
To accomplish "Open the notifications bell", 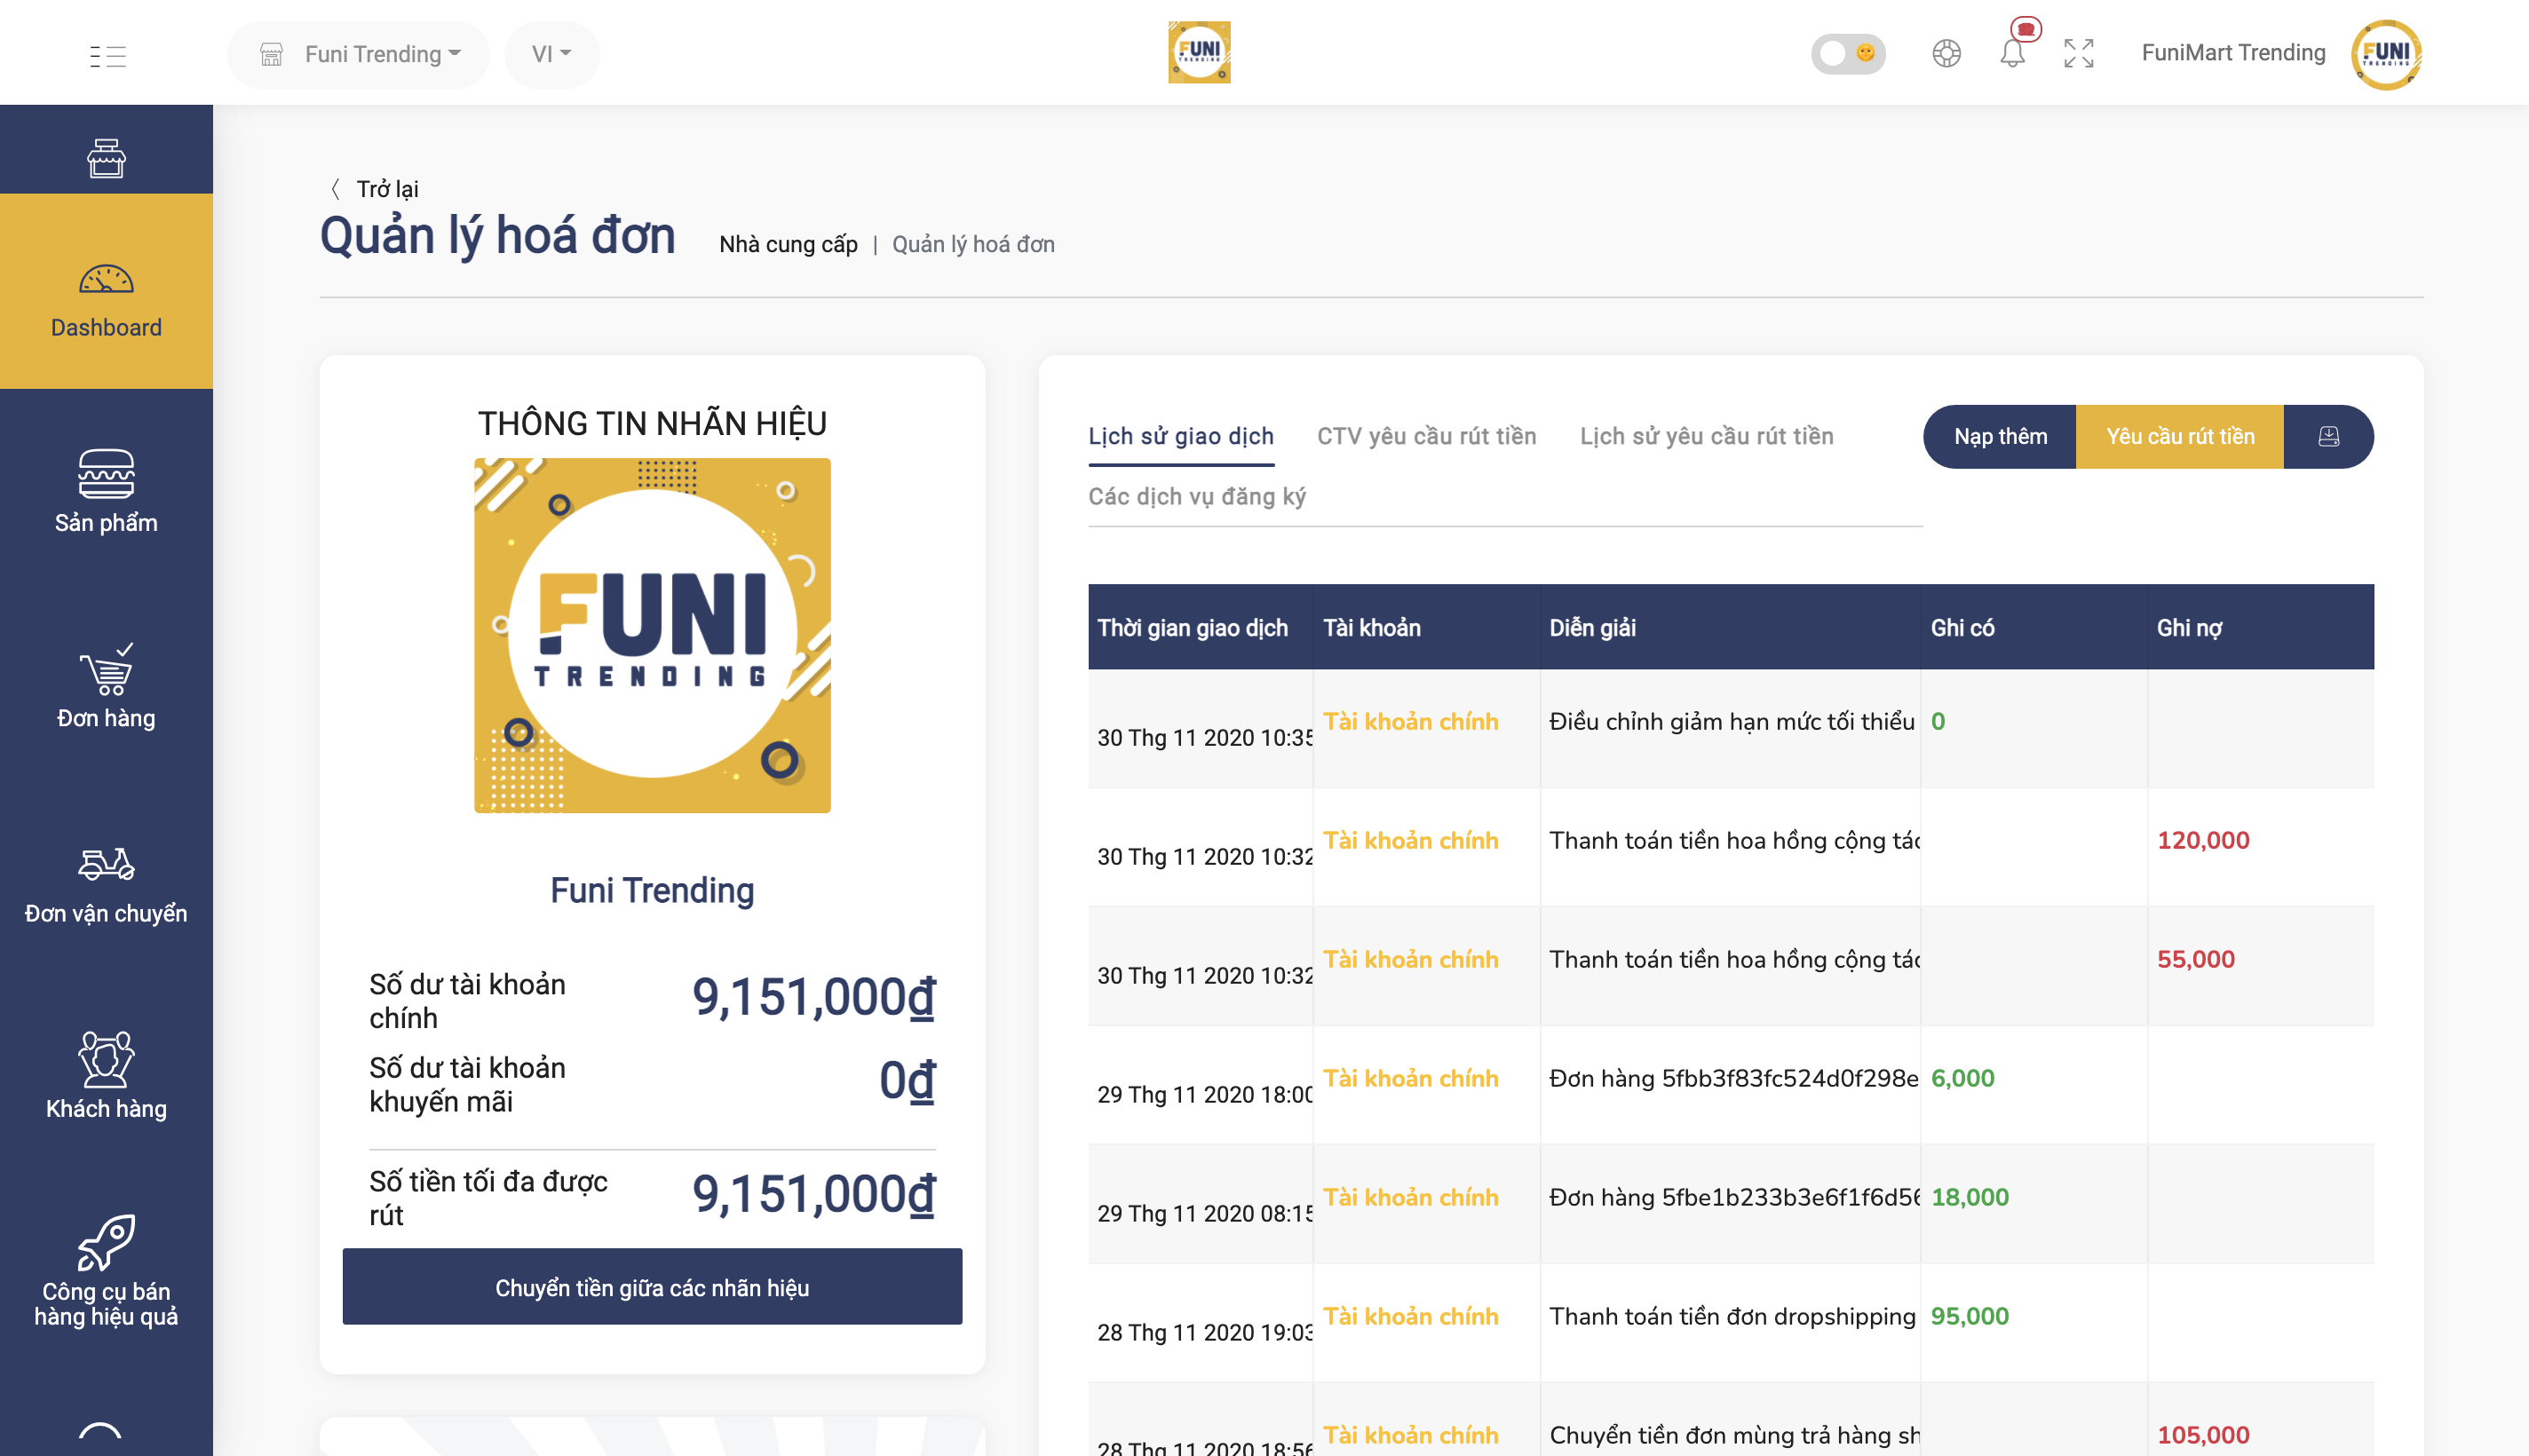I will 2013,53.
